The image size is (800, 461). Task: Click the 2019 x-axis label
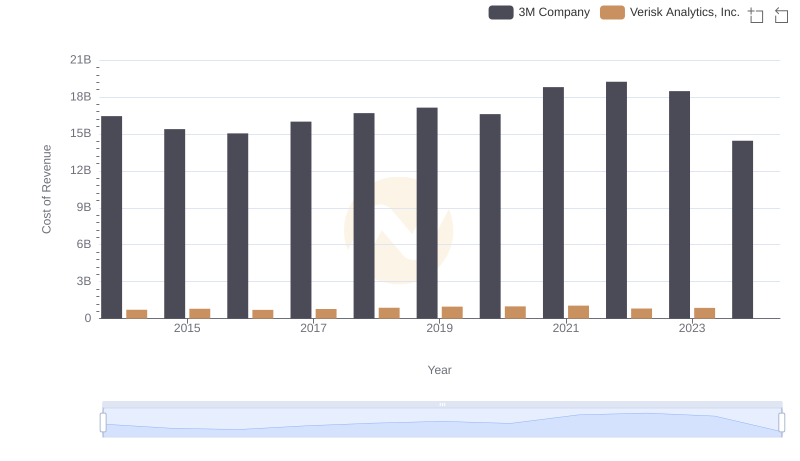[x=439, y=328]
